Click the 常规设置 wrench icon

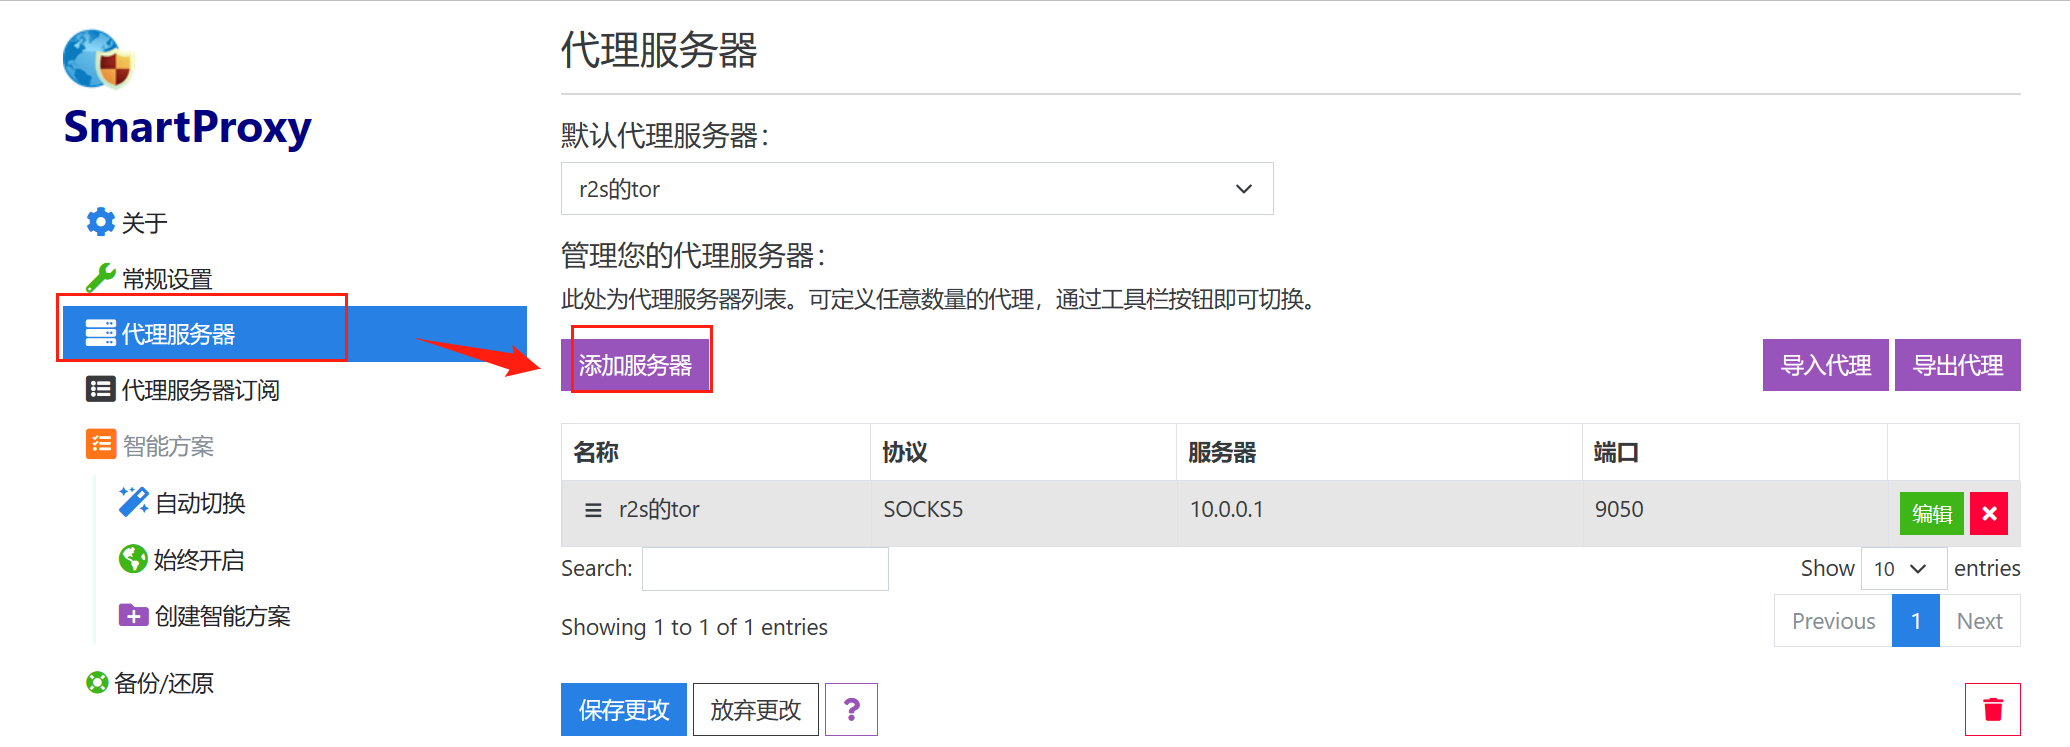tap(100, 278)
